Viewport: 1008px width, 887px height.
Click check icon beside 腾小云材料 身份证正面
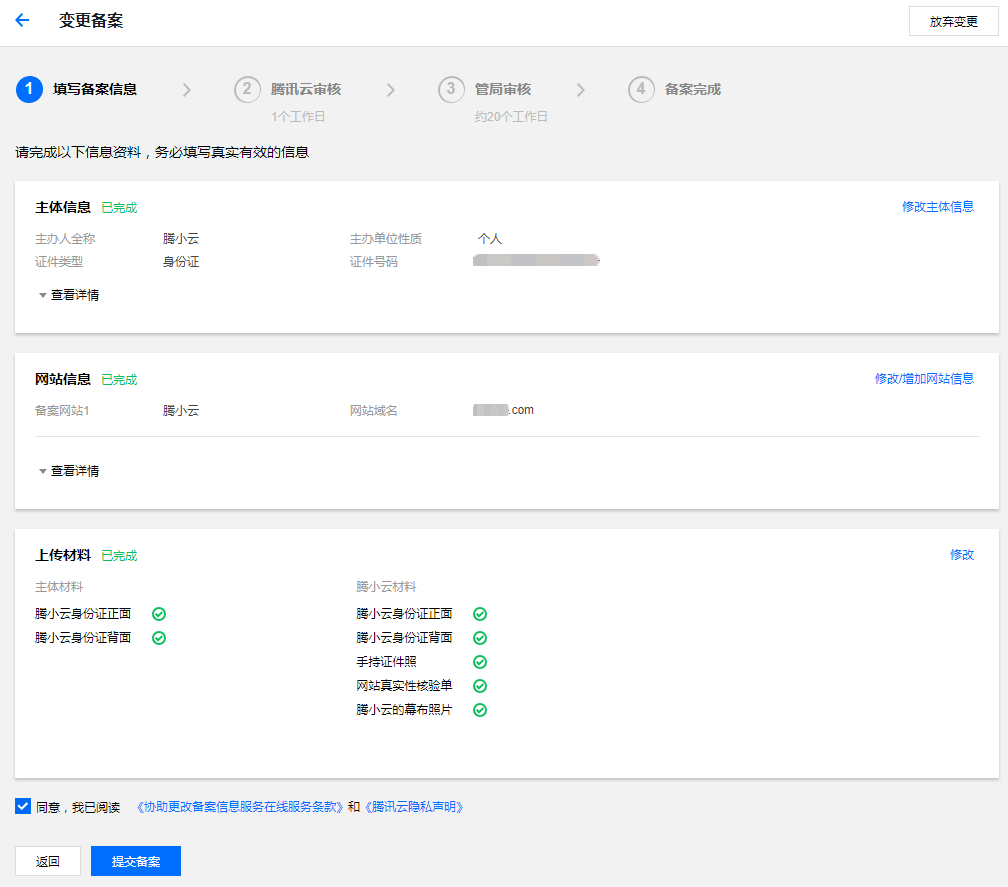pyautogui.click(x=480, y=614)
